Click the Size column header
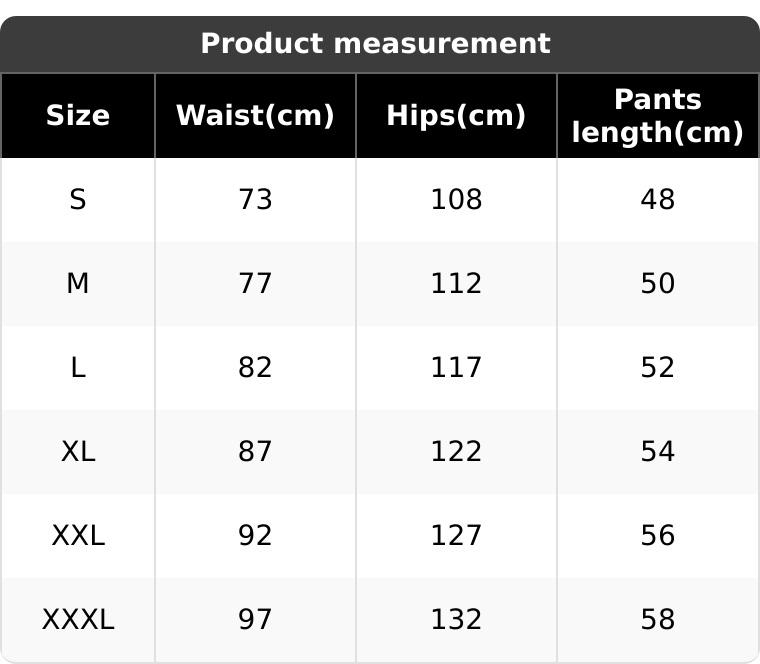 click(x=78, y=116)
